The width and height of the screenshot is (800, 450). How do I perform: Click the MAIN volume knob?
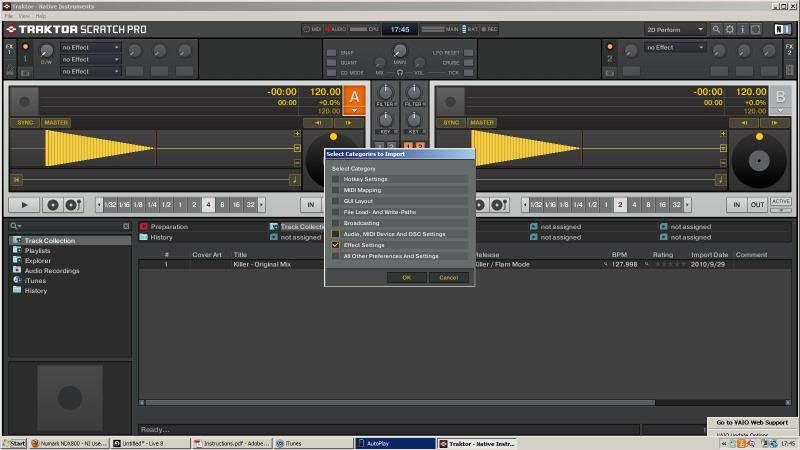tap(400, 51)
